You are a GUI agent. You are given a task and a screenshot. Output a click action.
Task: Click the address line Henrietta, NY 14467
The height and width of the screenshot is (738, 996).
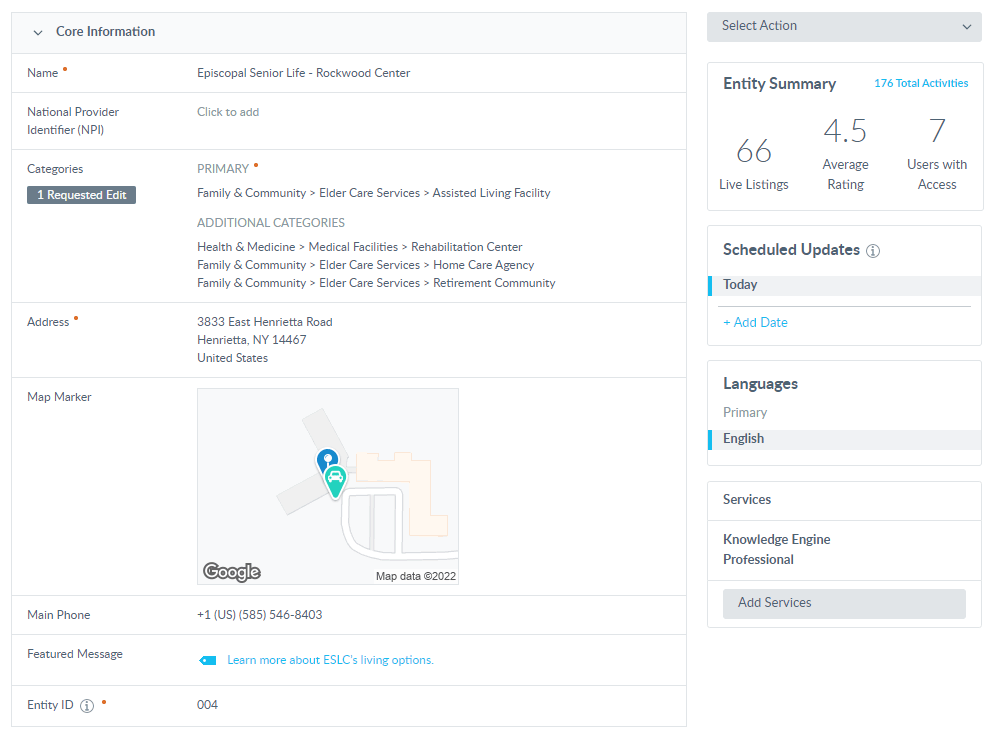252,340
